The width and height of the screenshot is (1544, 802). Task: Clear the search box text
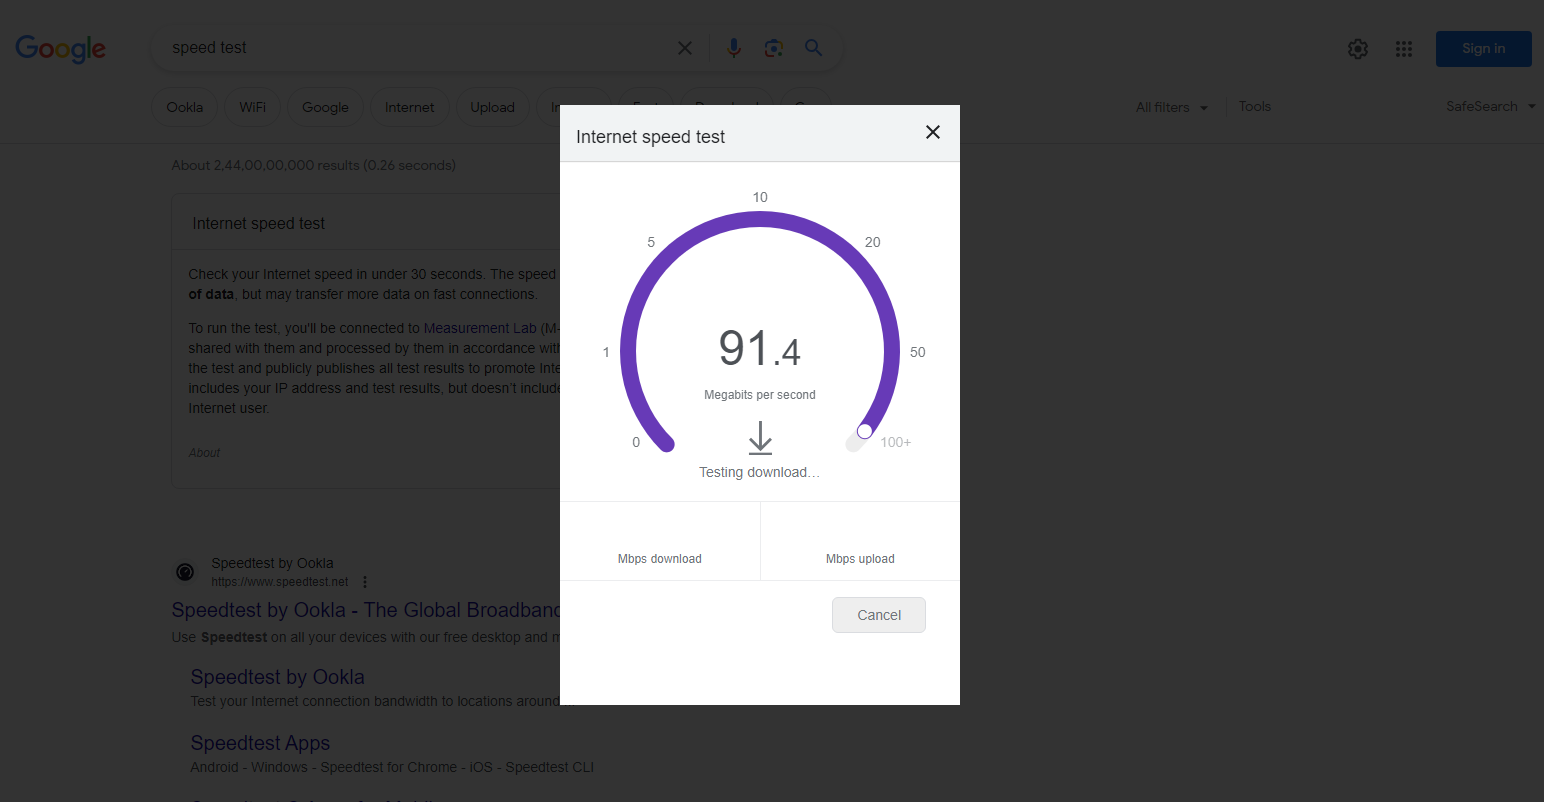click(685, 48)
